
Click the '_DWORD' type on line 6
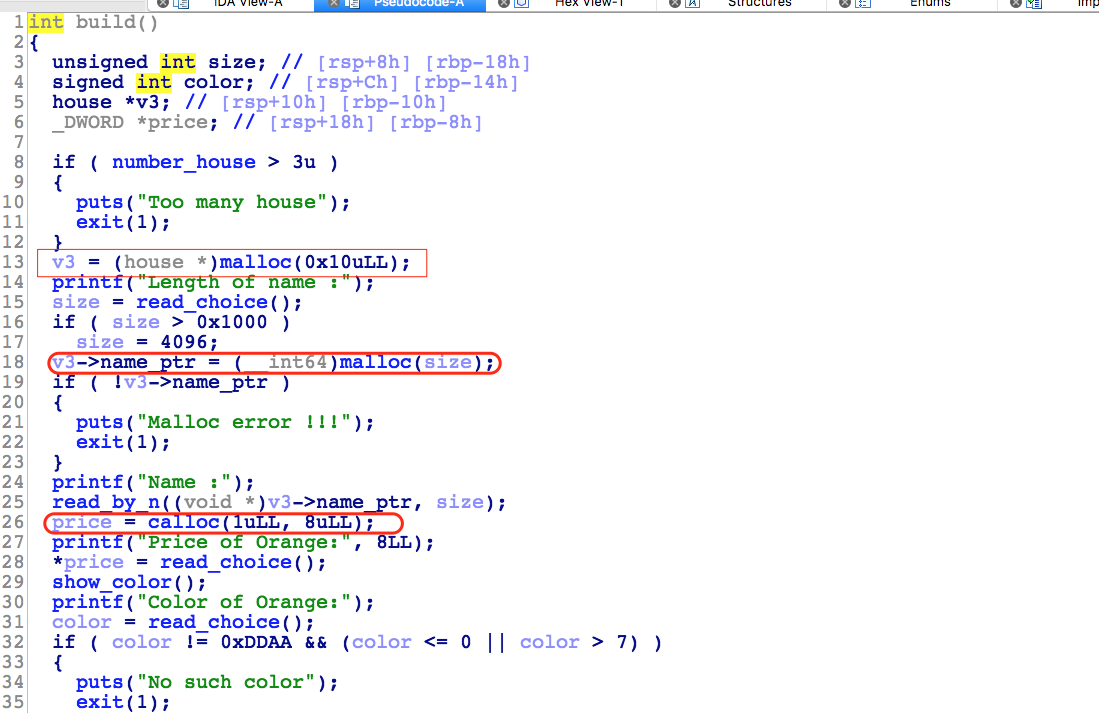(88, 123)
